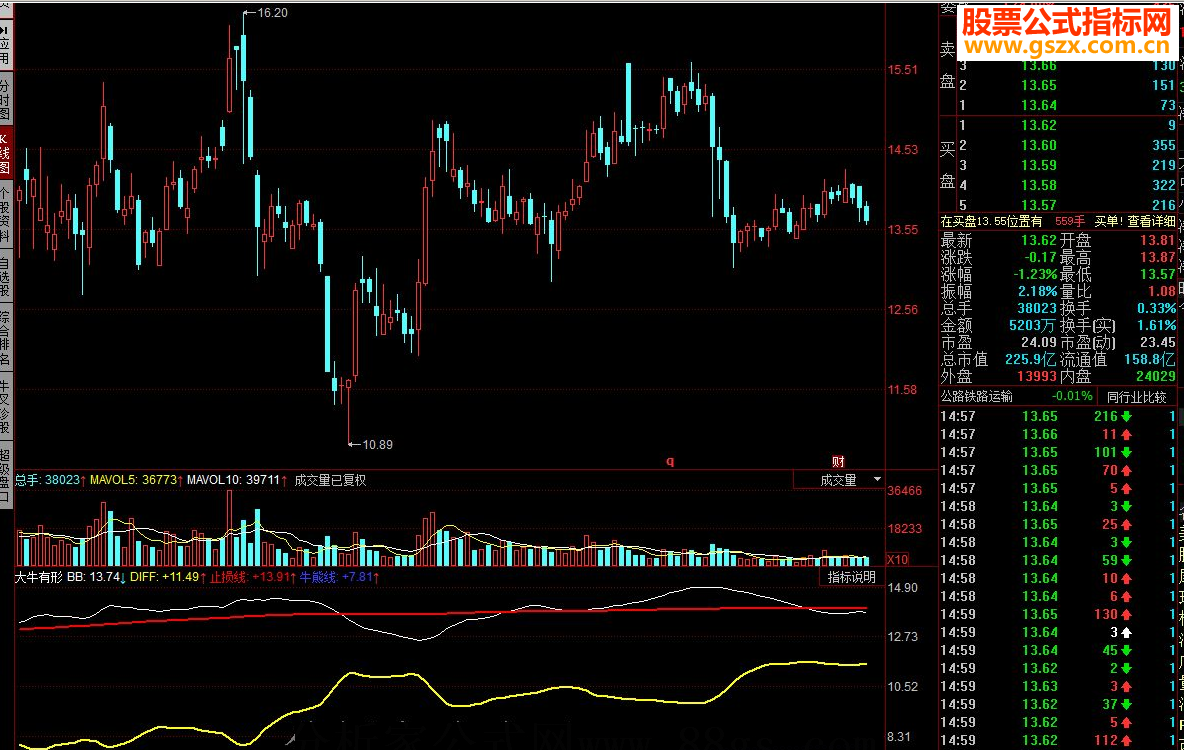Click the 指标说明 button

[x=851, y=577]
